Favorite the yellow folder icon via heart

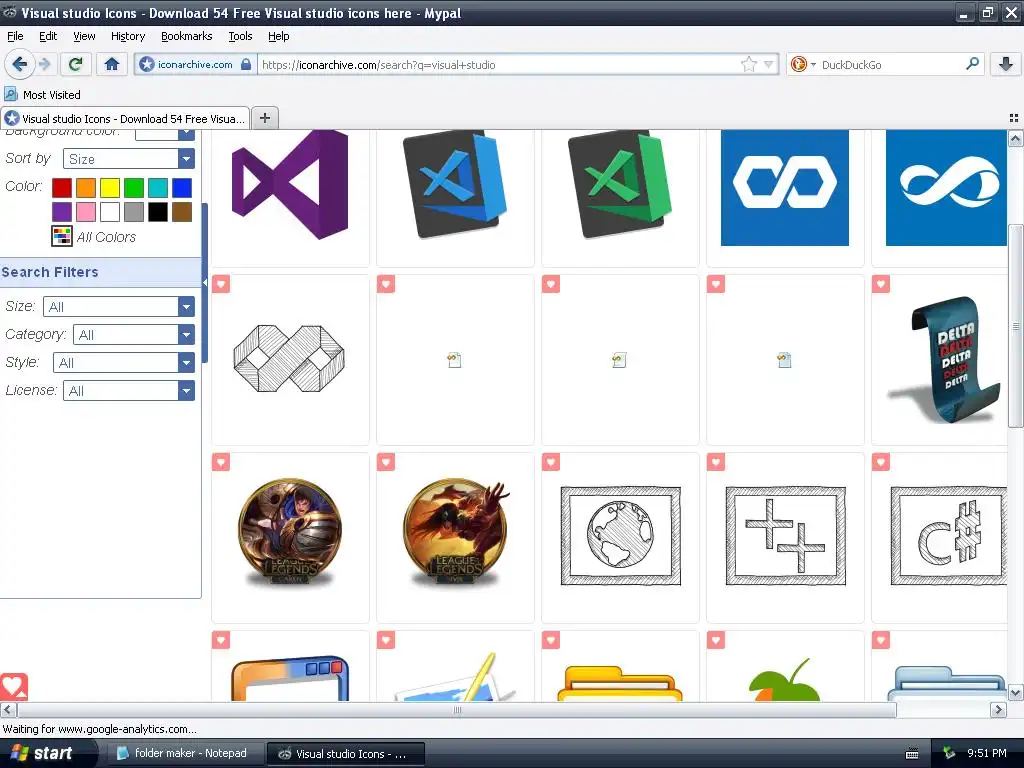pos(551,640)
